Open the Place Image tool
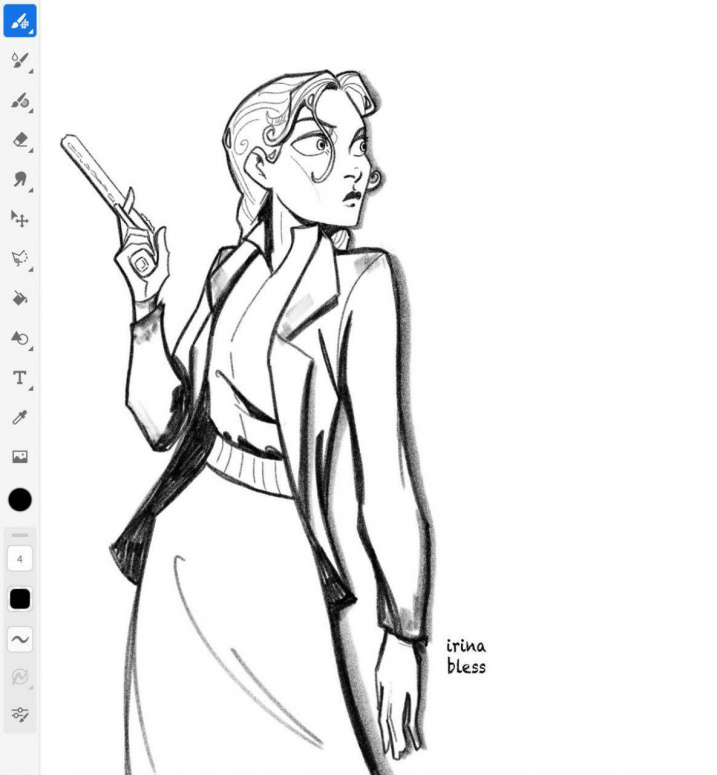 point(20,457)
